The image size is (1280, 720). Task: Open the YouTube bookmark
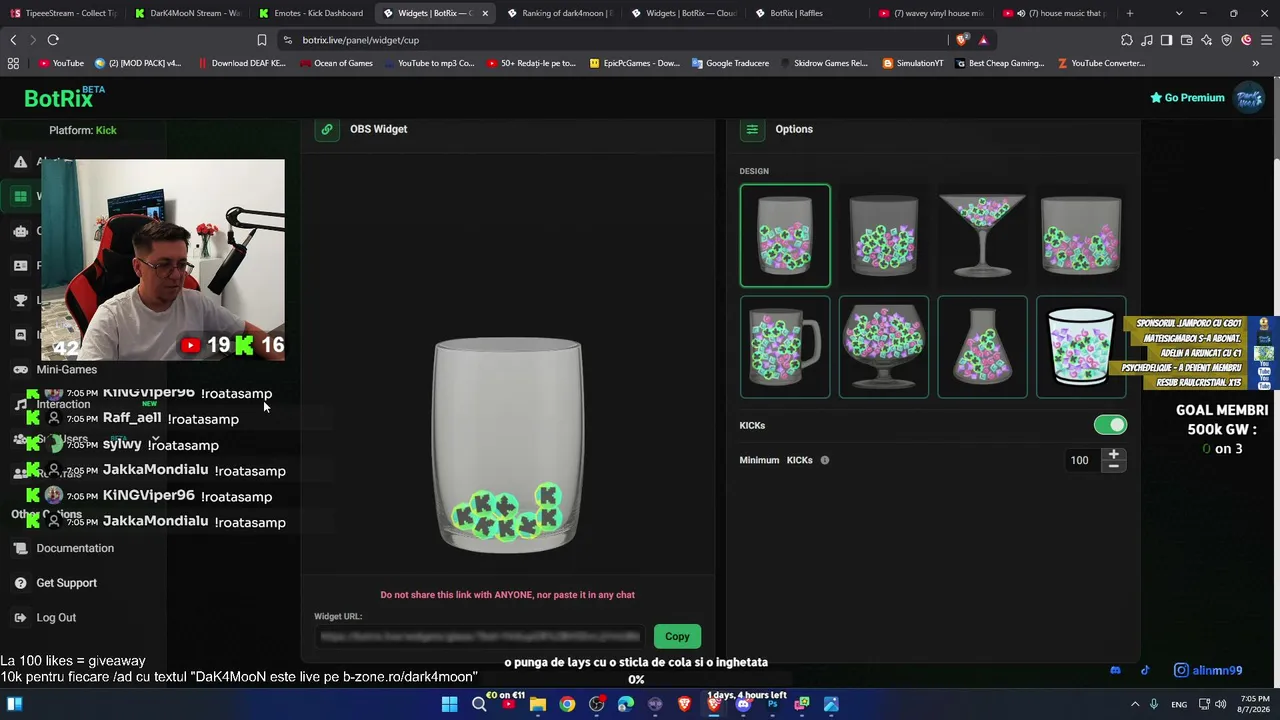(61, 63)
